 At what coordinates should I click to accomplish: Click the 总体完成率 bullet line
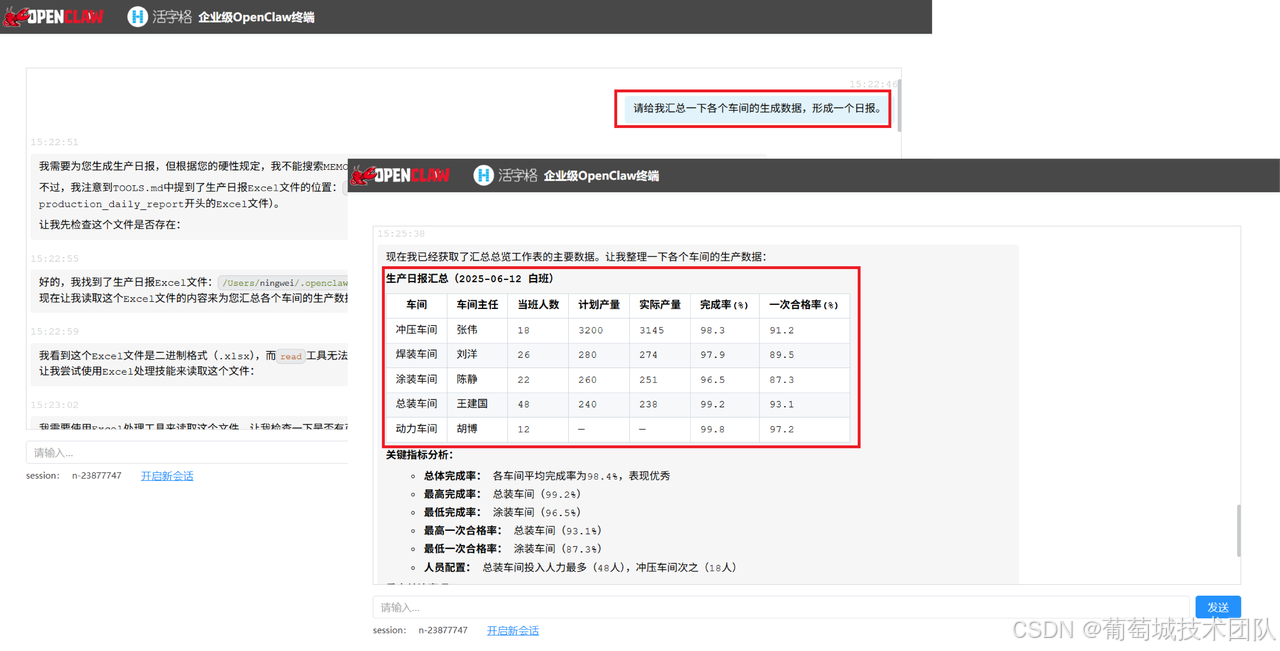pos(547,476)
